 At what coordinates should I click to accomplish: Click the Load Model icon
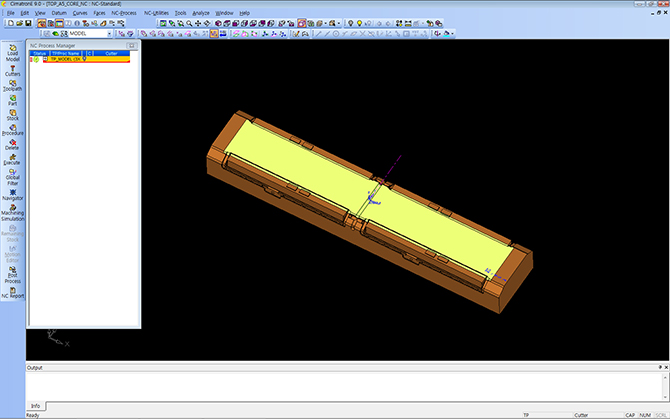tap(12, 50)
